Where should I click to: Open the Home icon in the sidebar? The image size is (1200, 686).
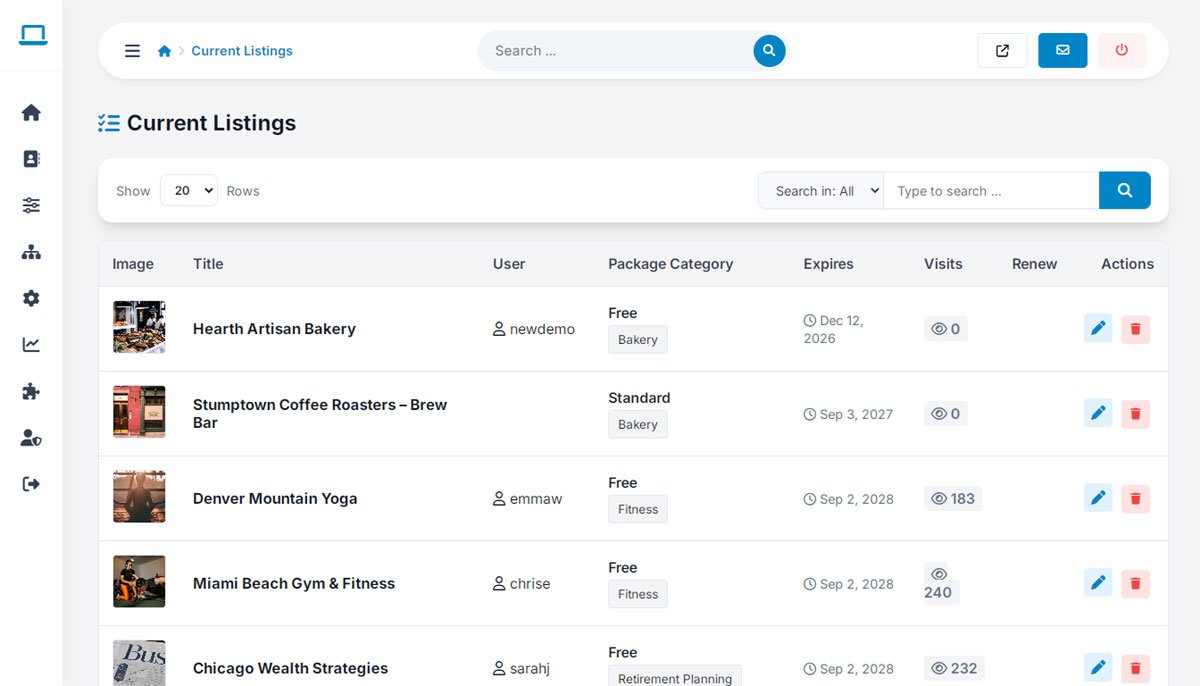pyautogui.click(x=31, y=113)
